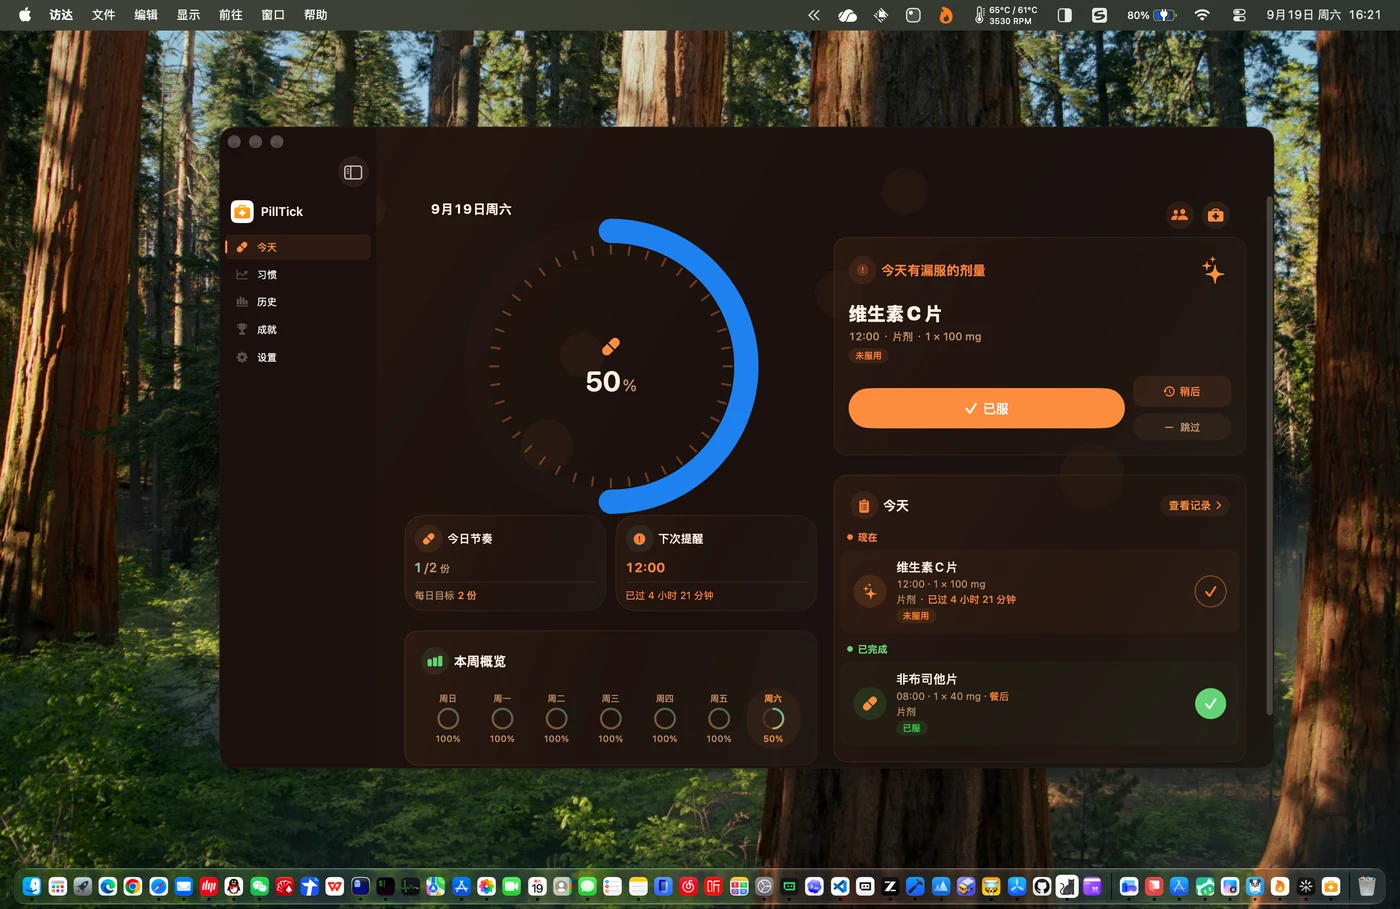Click the green '已服' tag under 非布司他片
Image resolution: width=1400 pixels, height=909 pixels.
(912, 728)
